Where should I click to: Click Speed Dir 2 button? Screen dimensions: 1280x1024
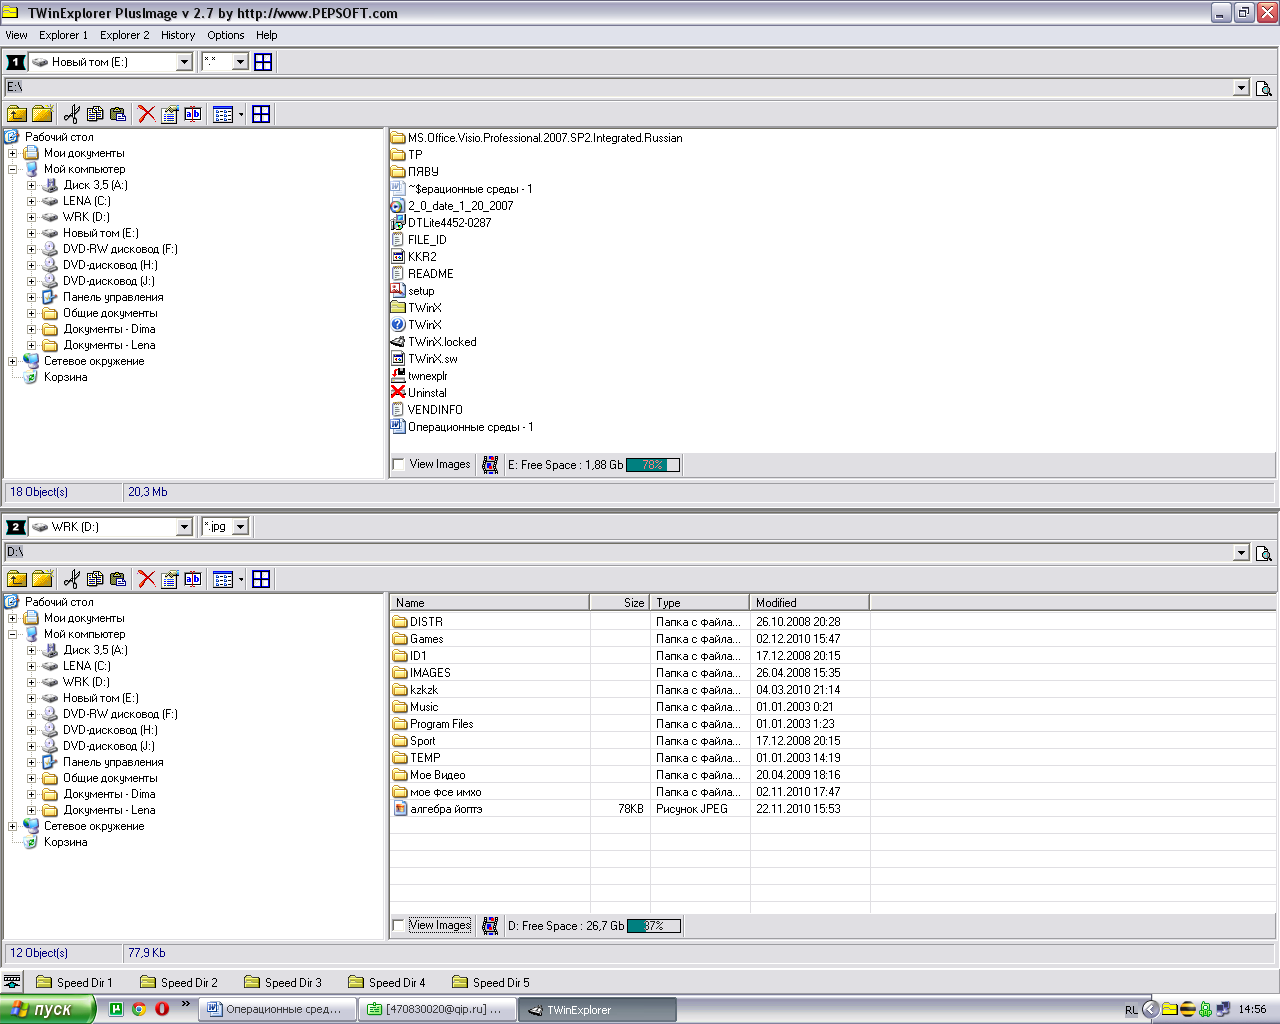(x=179, y=983)
